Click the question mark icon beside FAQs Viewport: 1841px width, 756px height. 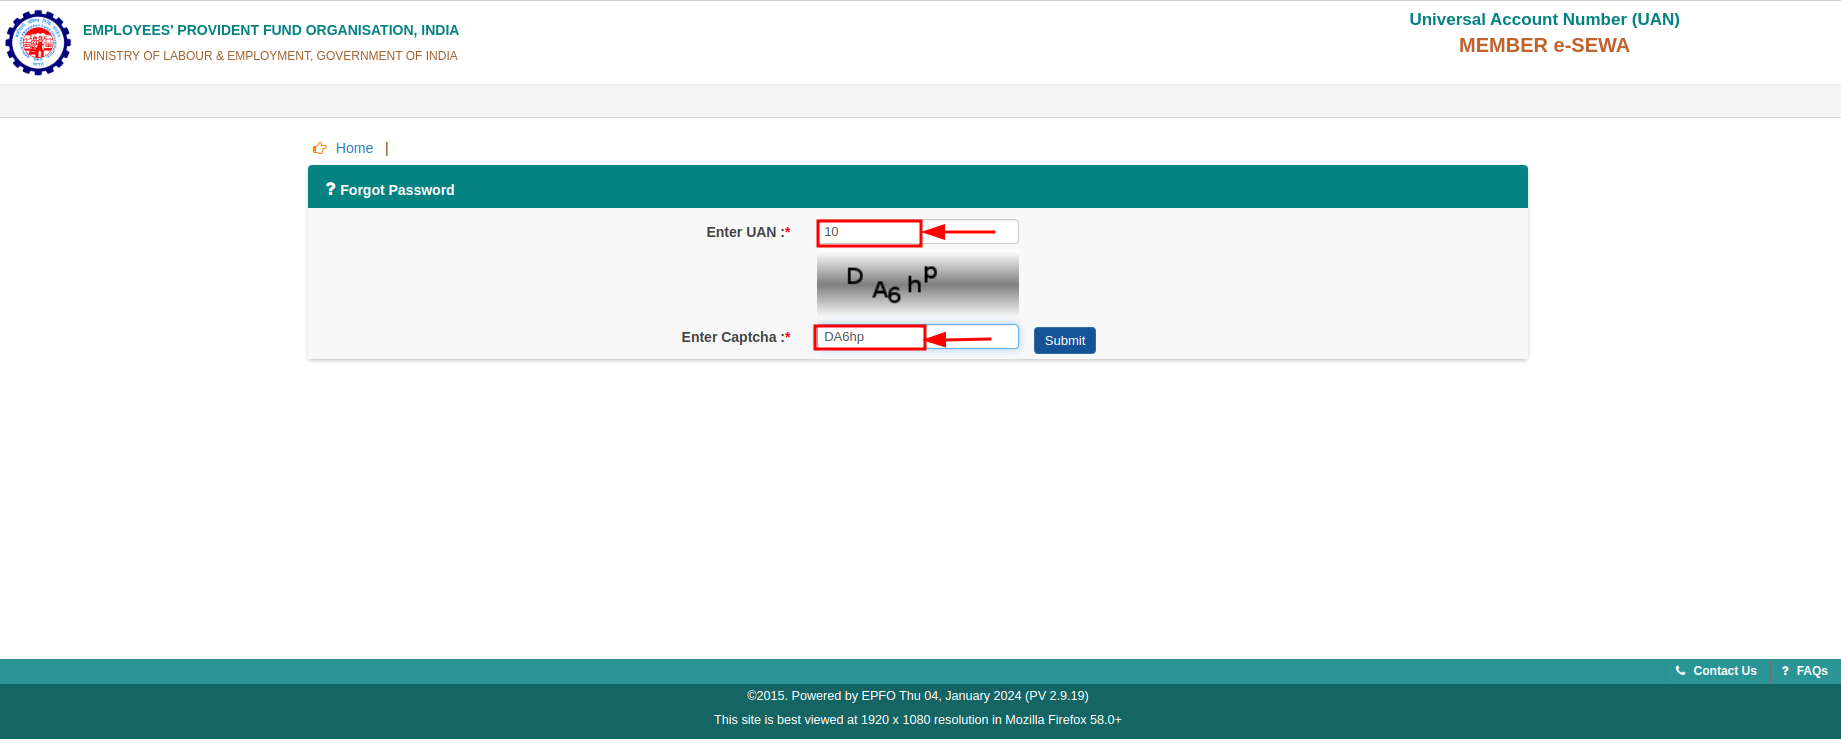point(1785,671)
